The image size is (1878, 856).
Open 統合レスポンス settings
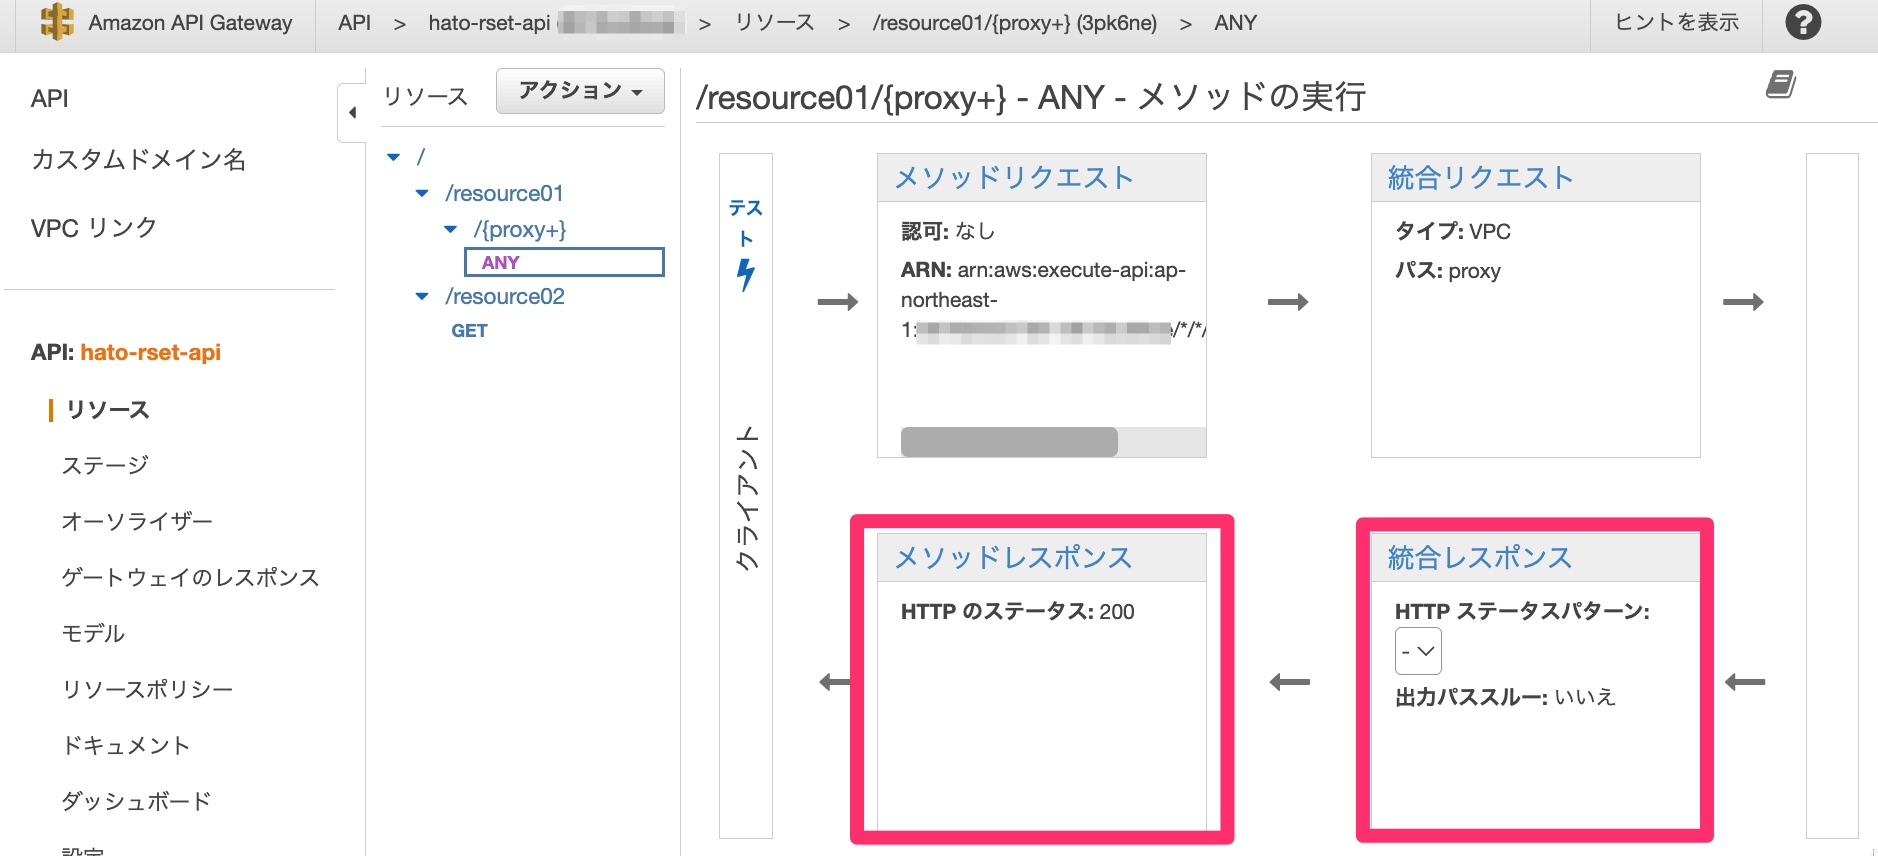pyautogui.click(x=1479, y=558)
